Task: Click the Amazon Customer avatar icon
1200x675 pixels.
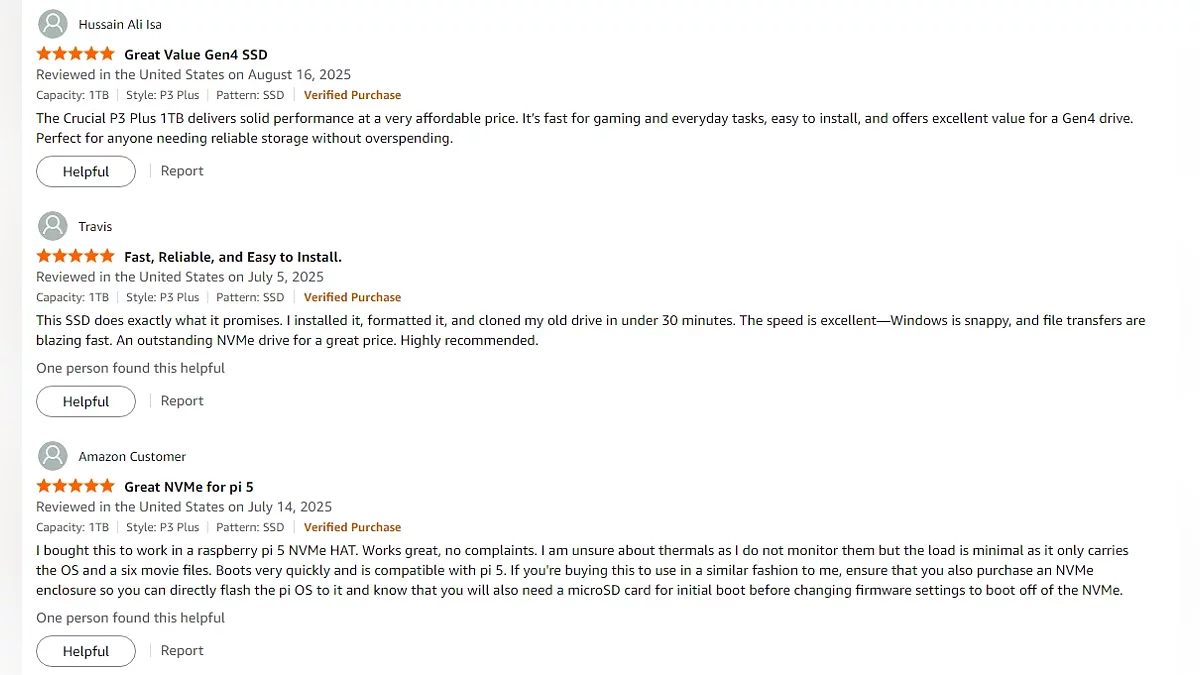Action: click(52, 456)
